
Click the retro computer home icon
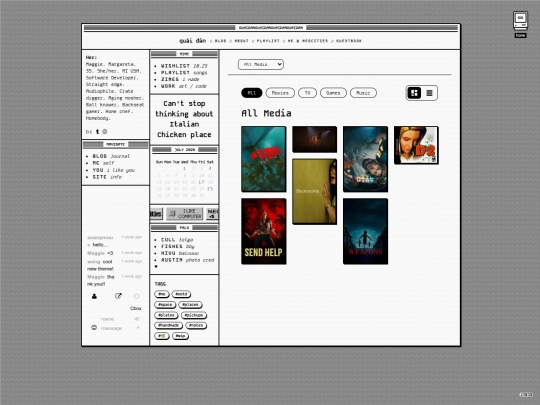pyautogui.click(x=520, y=21)
